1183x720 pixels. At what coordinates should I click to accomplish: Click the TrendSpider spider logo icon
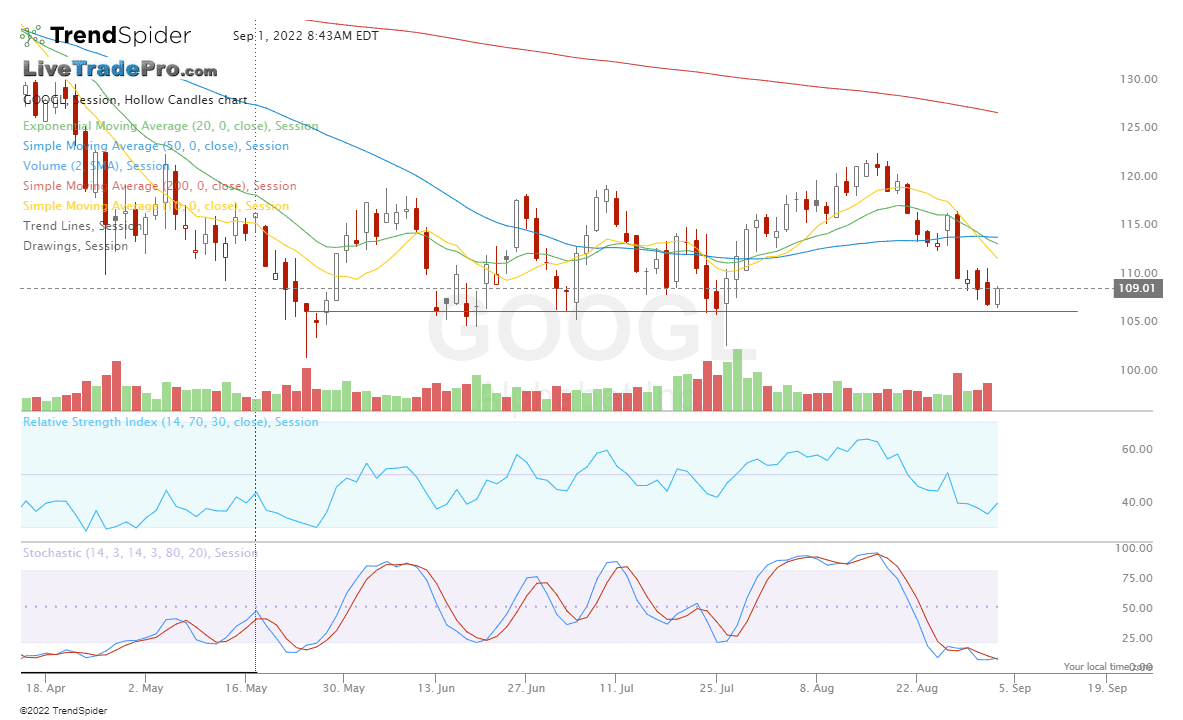[33, 36]
